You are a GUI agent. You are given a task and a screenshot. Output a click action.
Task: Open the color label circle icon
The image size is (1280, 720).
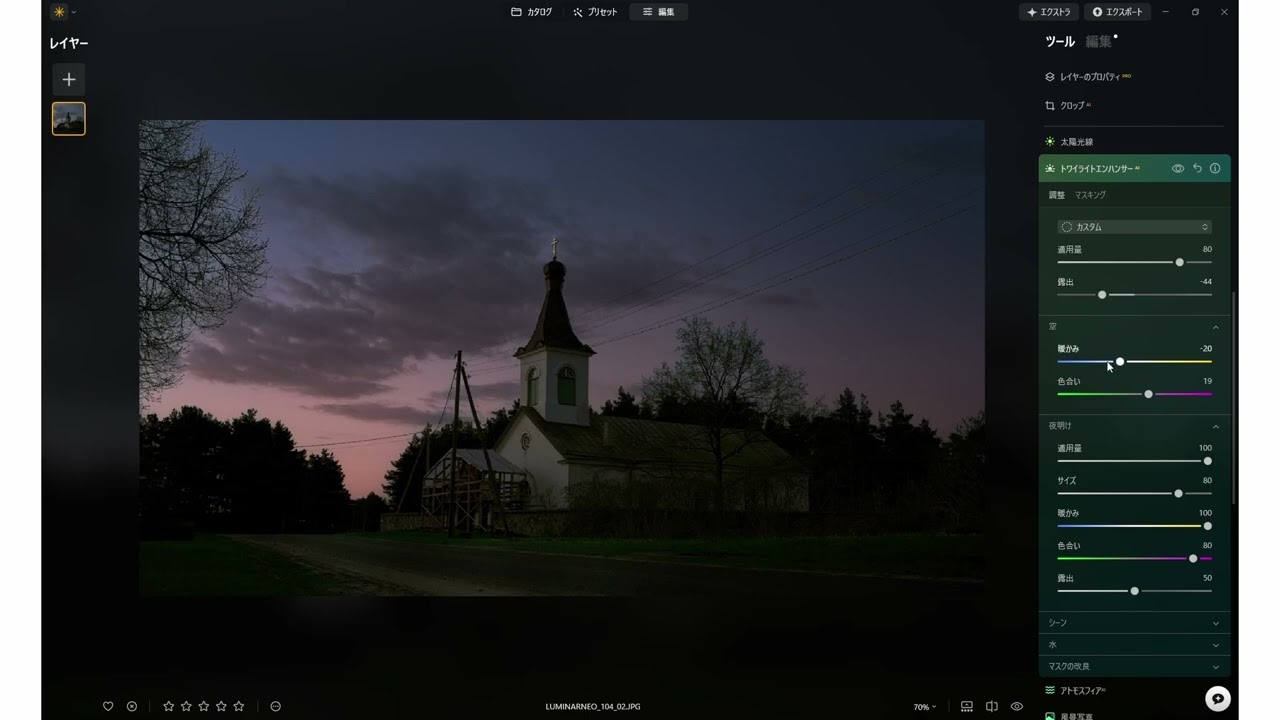[275, 706]
